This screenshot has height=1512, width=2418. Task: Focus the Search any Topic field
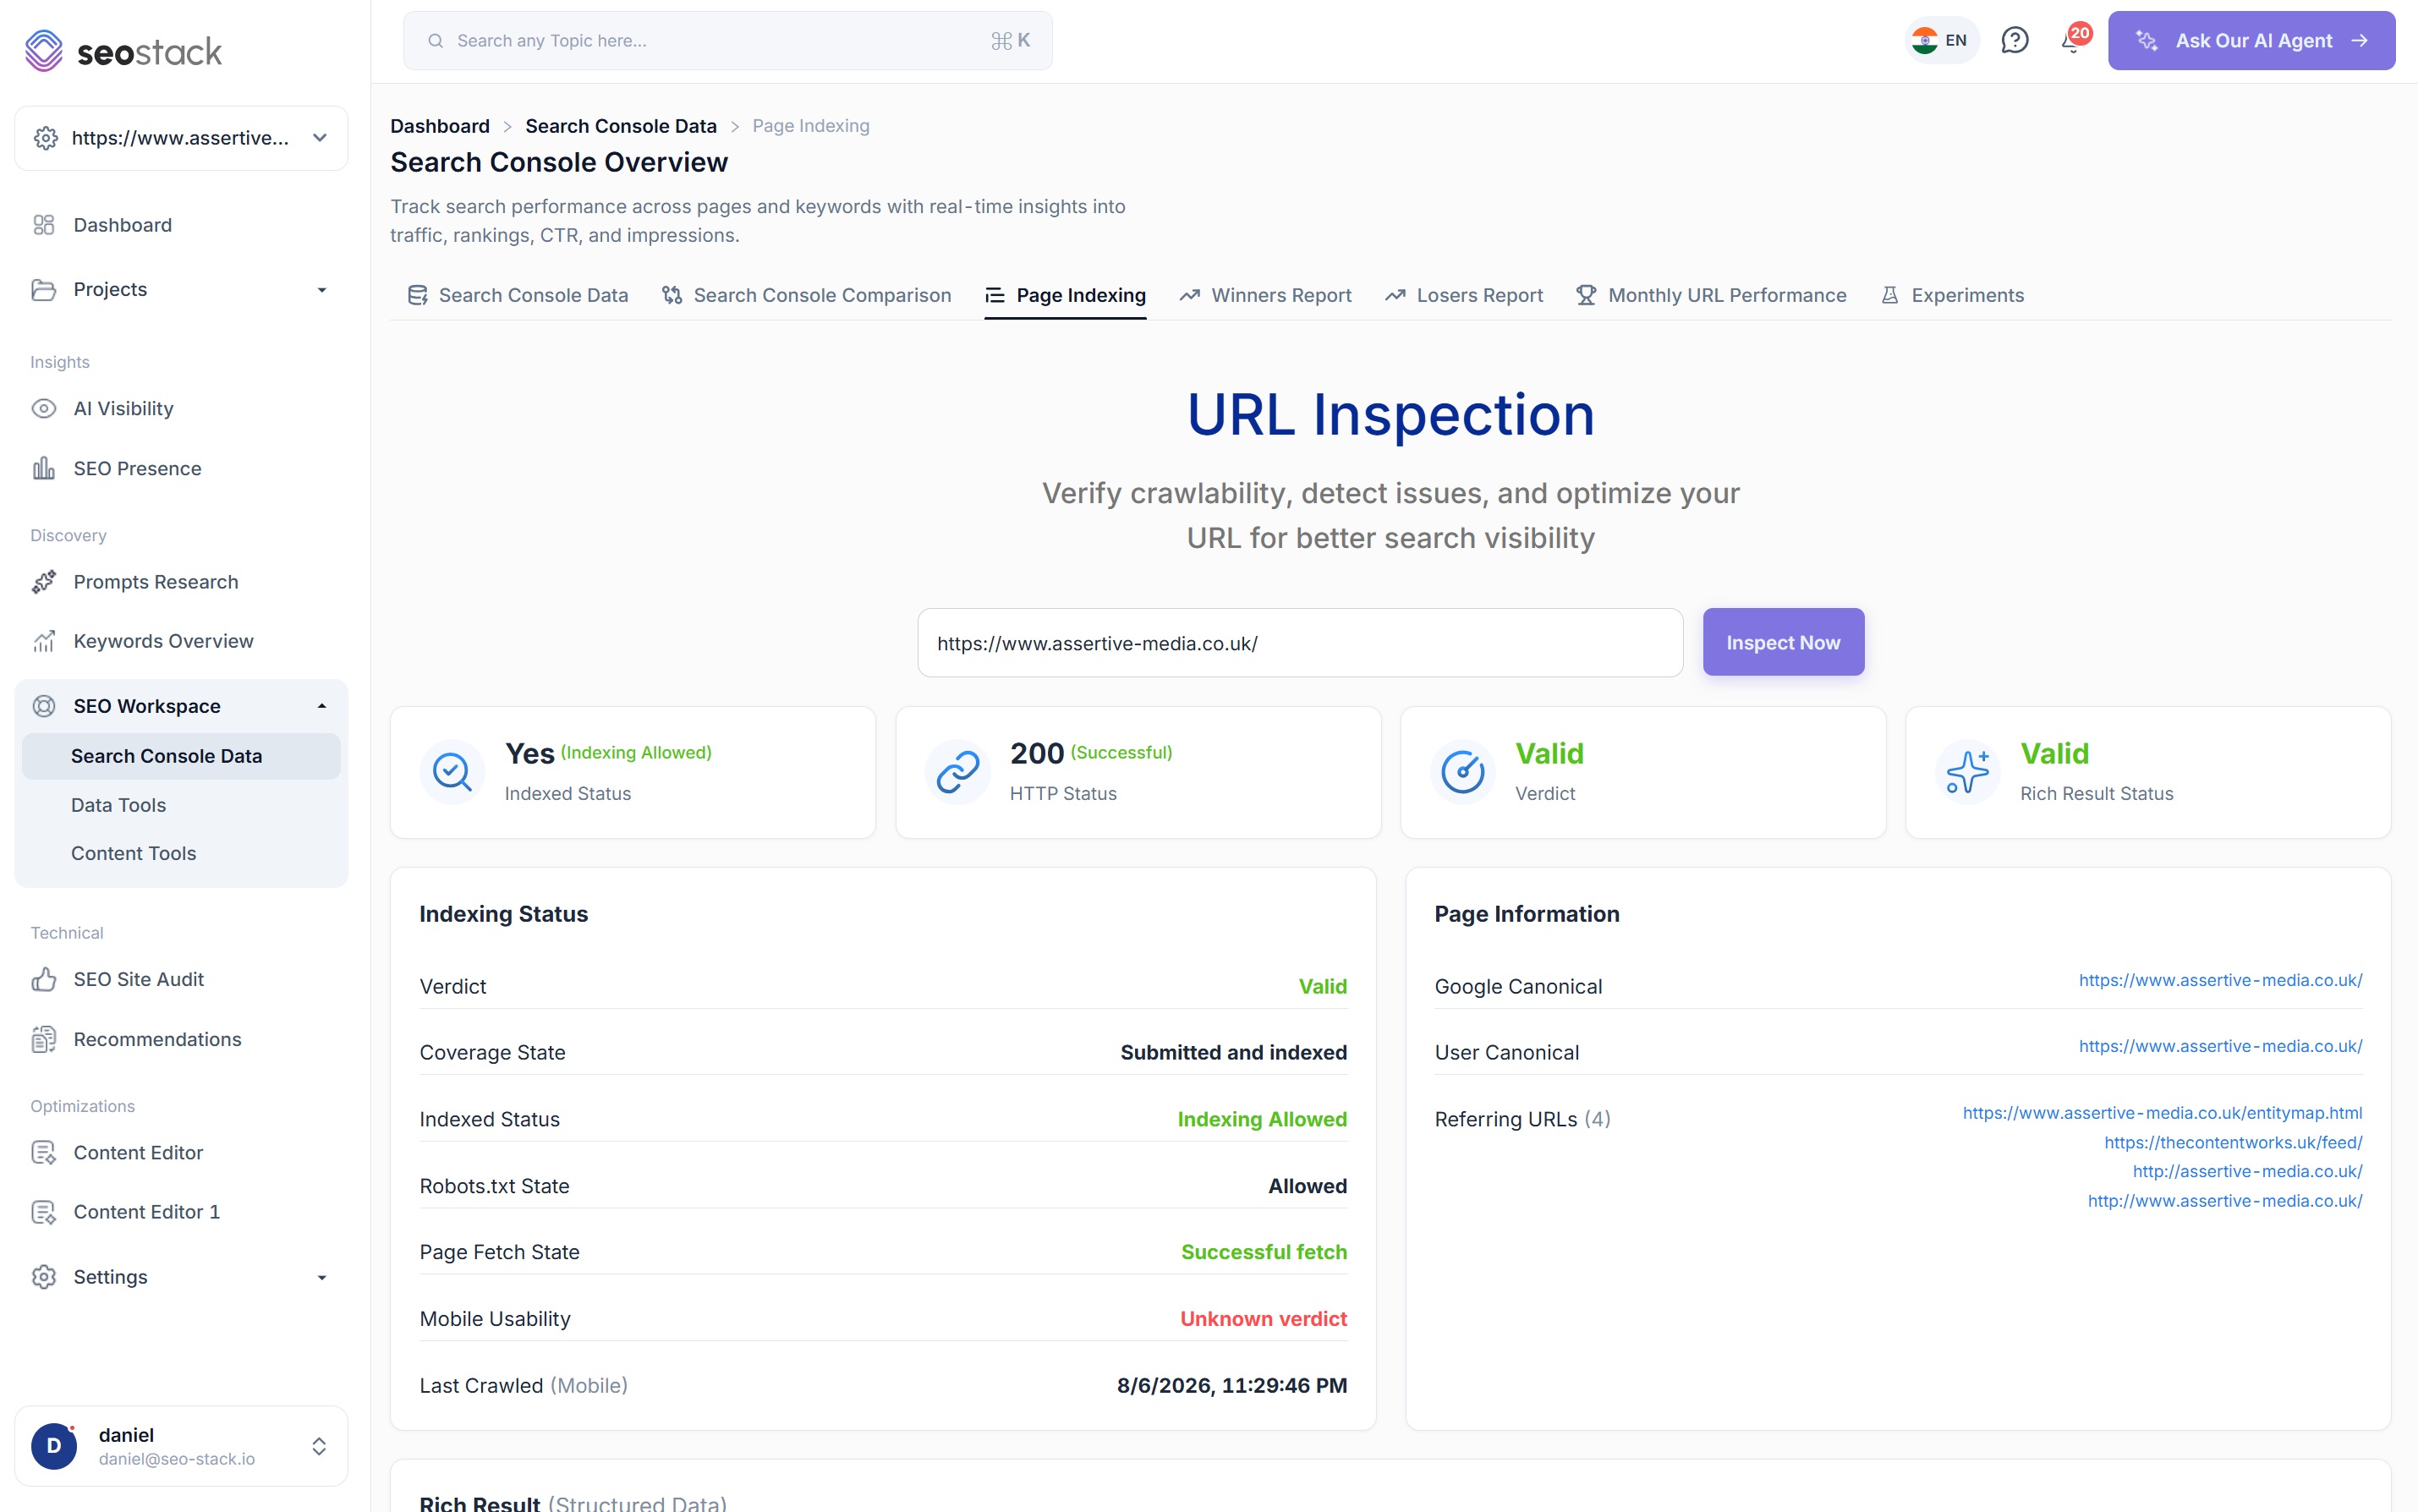(728, 41)
